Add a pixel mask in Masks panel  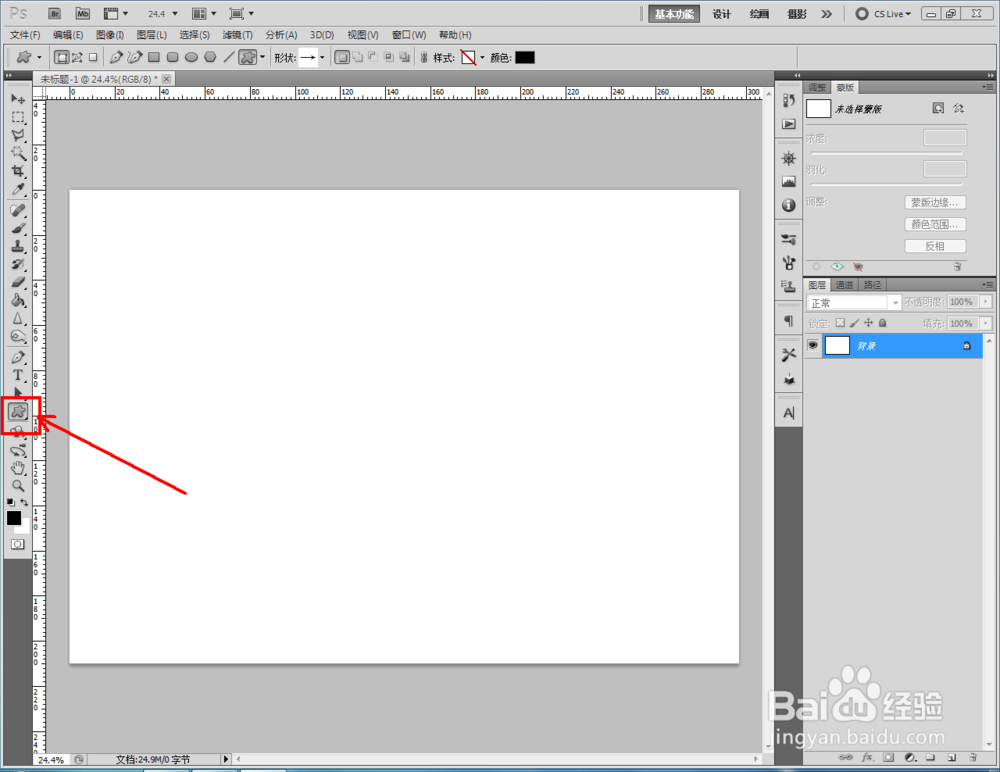coord(938,108)
